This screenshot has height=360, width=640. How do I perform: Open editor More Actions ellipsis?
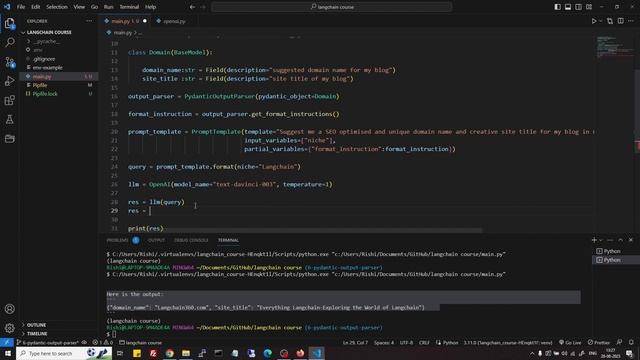pos(631,21)
